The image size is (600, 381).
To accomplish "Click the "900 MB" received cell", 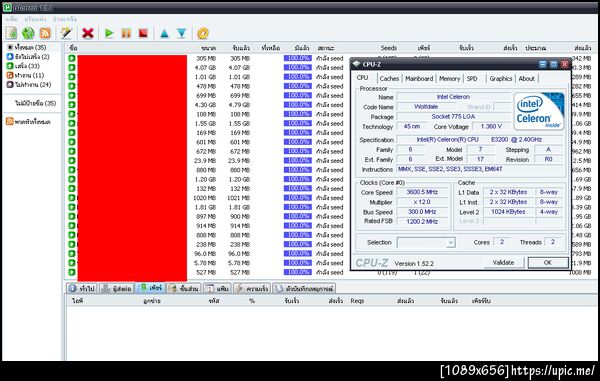I will [x=240, y=217].
